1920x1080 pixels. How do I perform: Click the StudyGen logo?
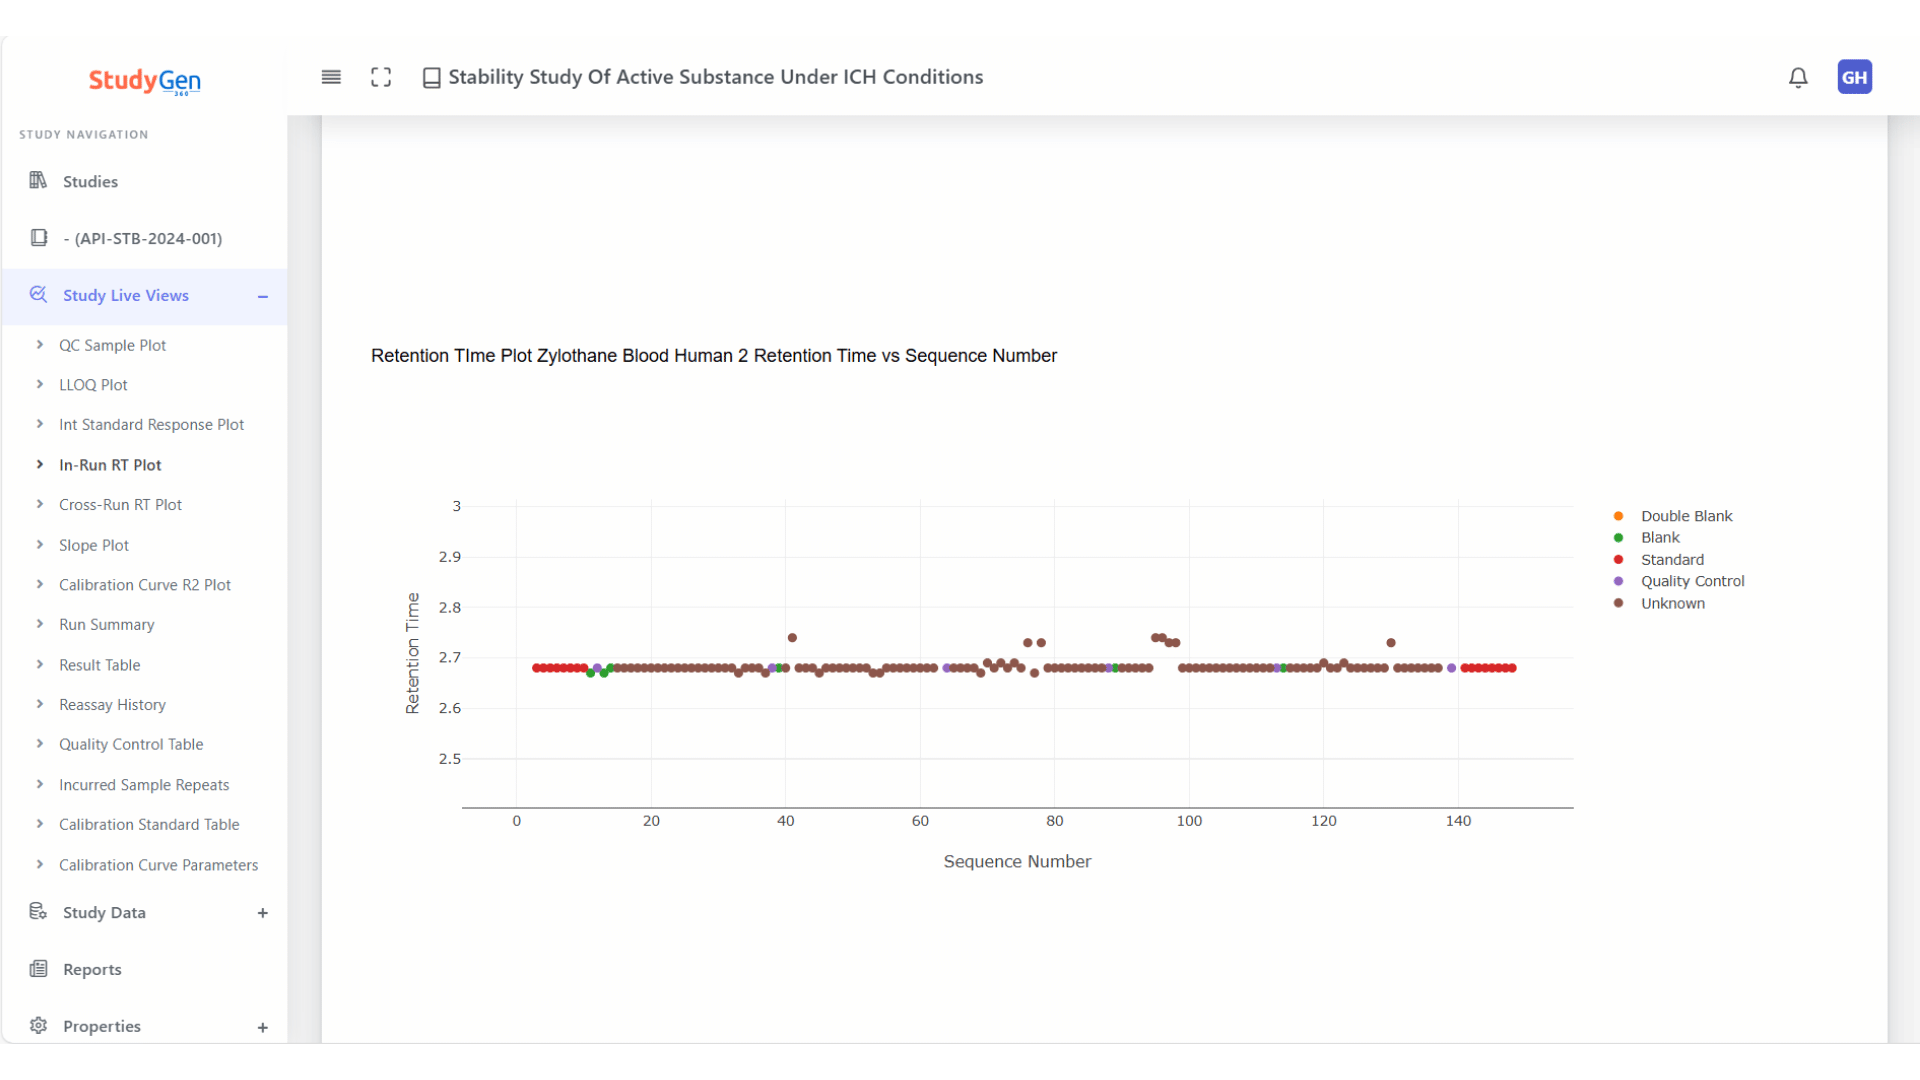pyautogui.click(x=144, y=80)
